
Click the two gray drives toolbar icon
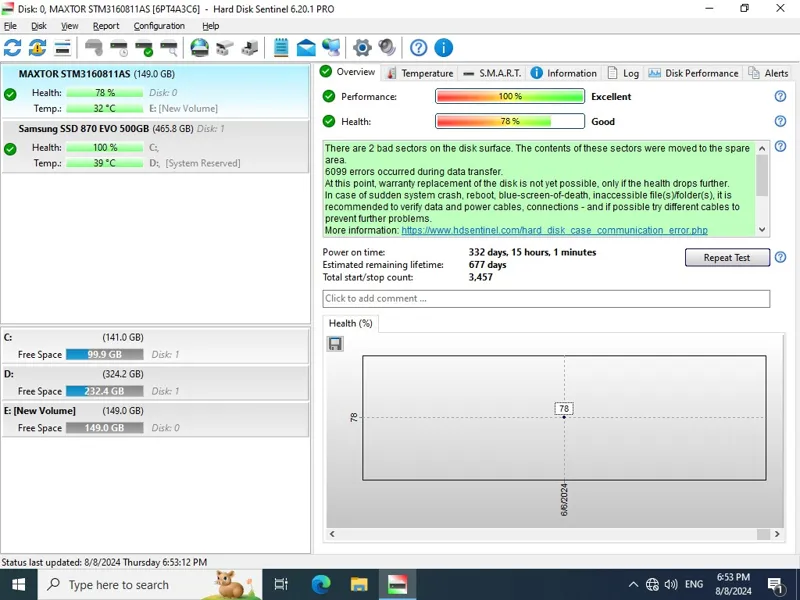pyautogui.click(x=224, y=48)
